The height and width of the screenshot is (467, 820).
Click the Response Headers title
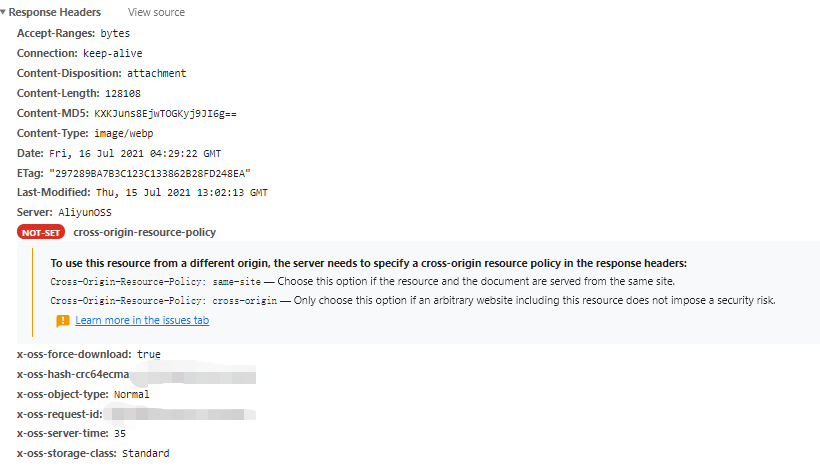[x=55, y=12]
